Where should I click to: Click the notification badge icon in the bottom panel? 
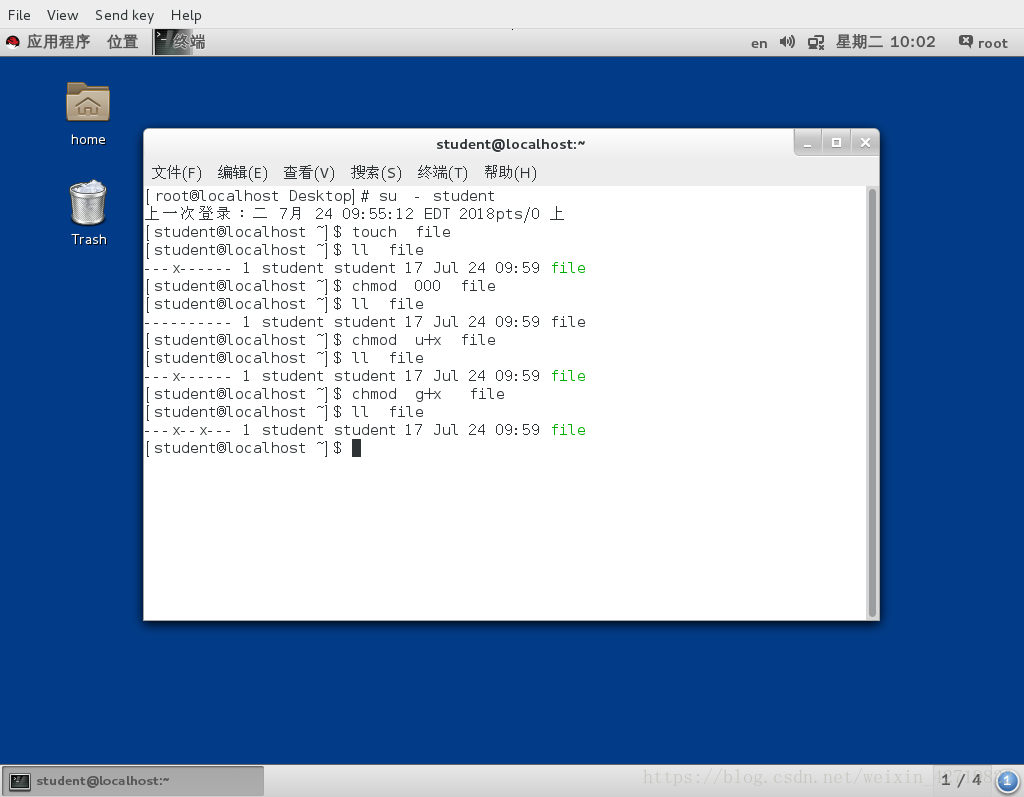(x=1007, y=781)
